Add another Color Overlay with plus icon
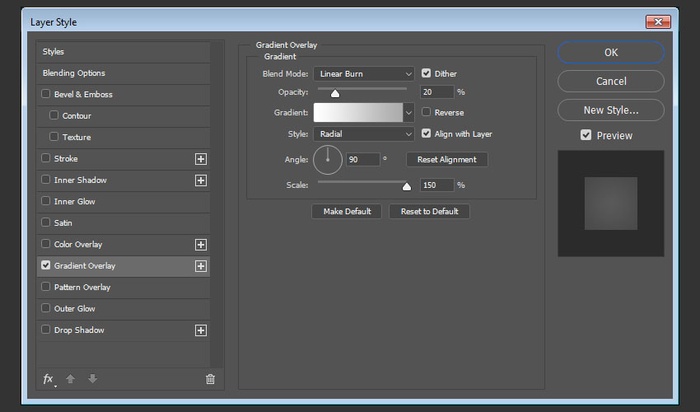 coord(200,245)
